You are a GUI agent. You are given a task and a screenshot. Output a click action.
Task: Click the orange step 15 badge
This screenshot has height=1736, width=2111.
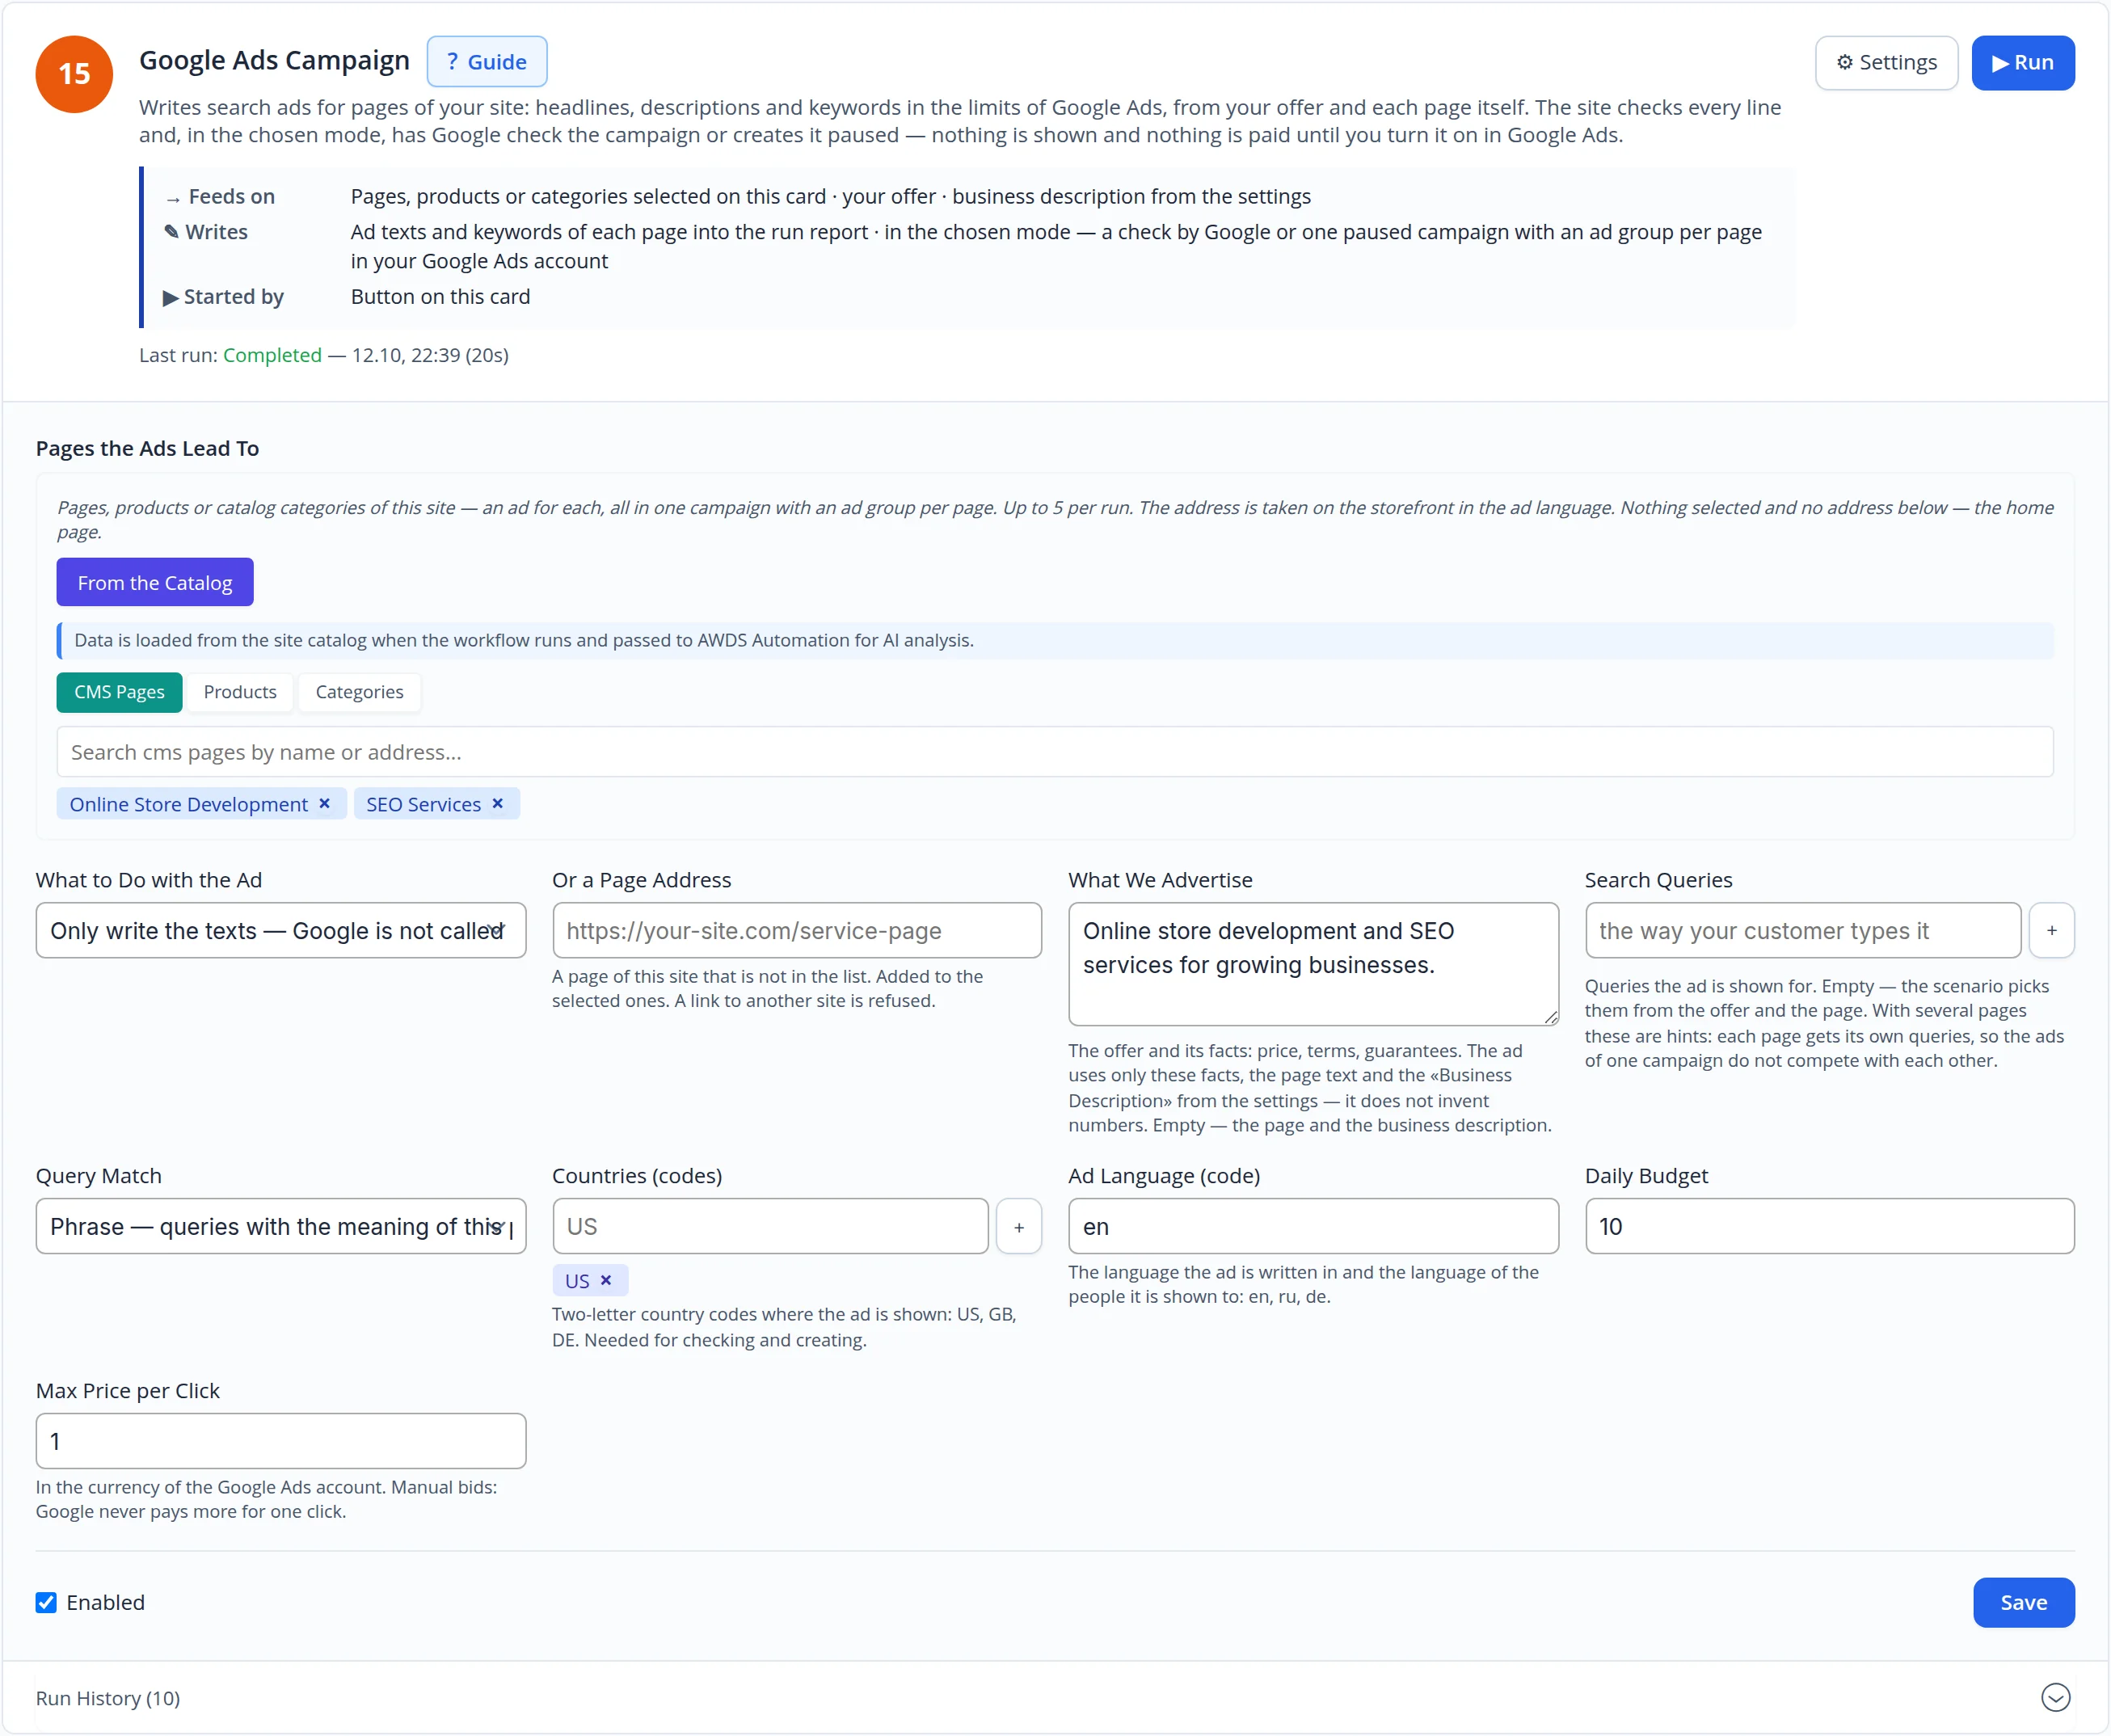point(74,74)
